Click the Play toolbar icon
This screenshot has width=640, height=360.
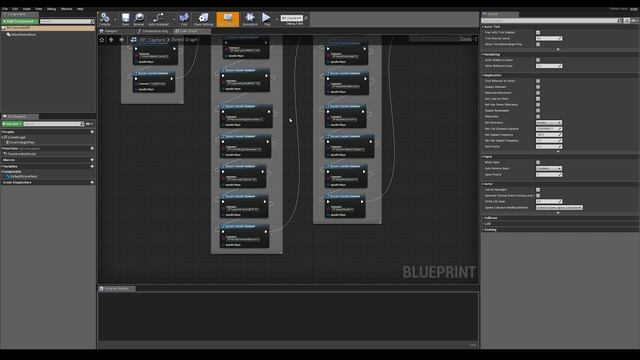(266, 18)
